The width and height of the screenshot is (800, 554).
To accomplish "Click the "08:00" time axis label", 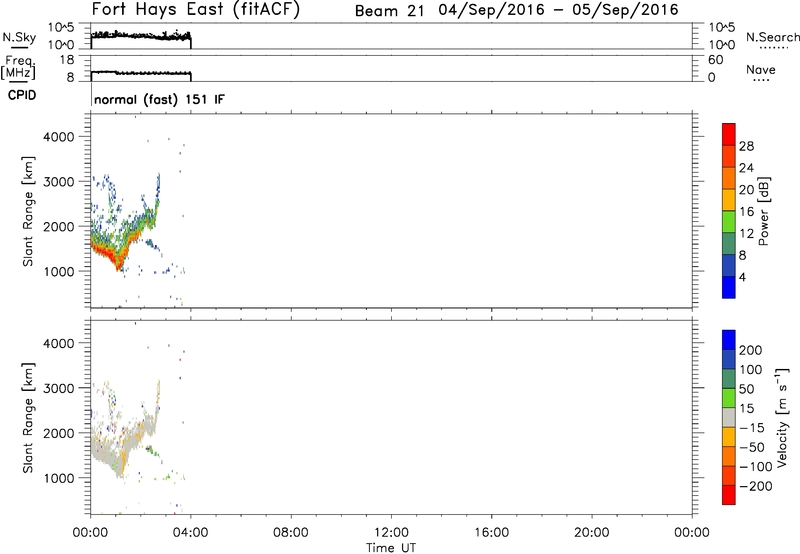I will tap(291, 533).
